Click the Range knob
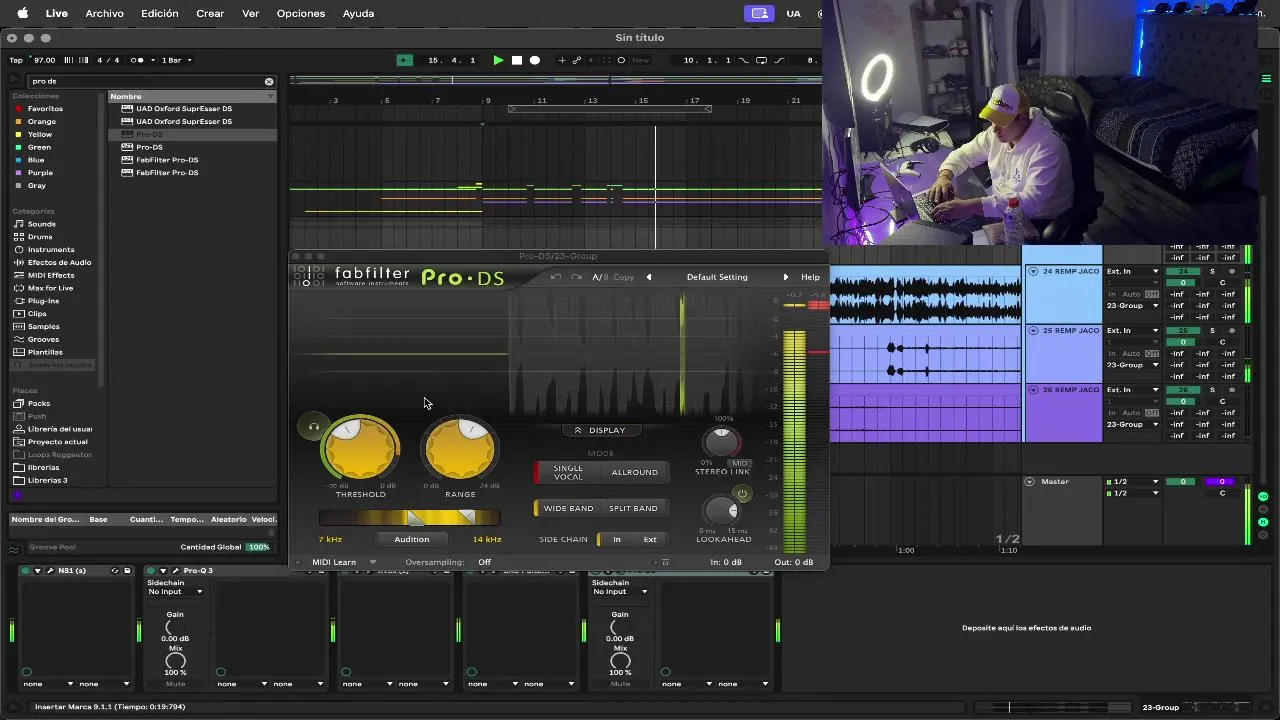Screen dimensions: 1280x720 [460, 448]
